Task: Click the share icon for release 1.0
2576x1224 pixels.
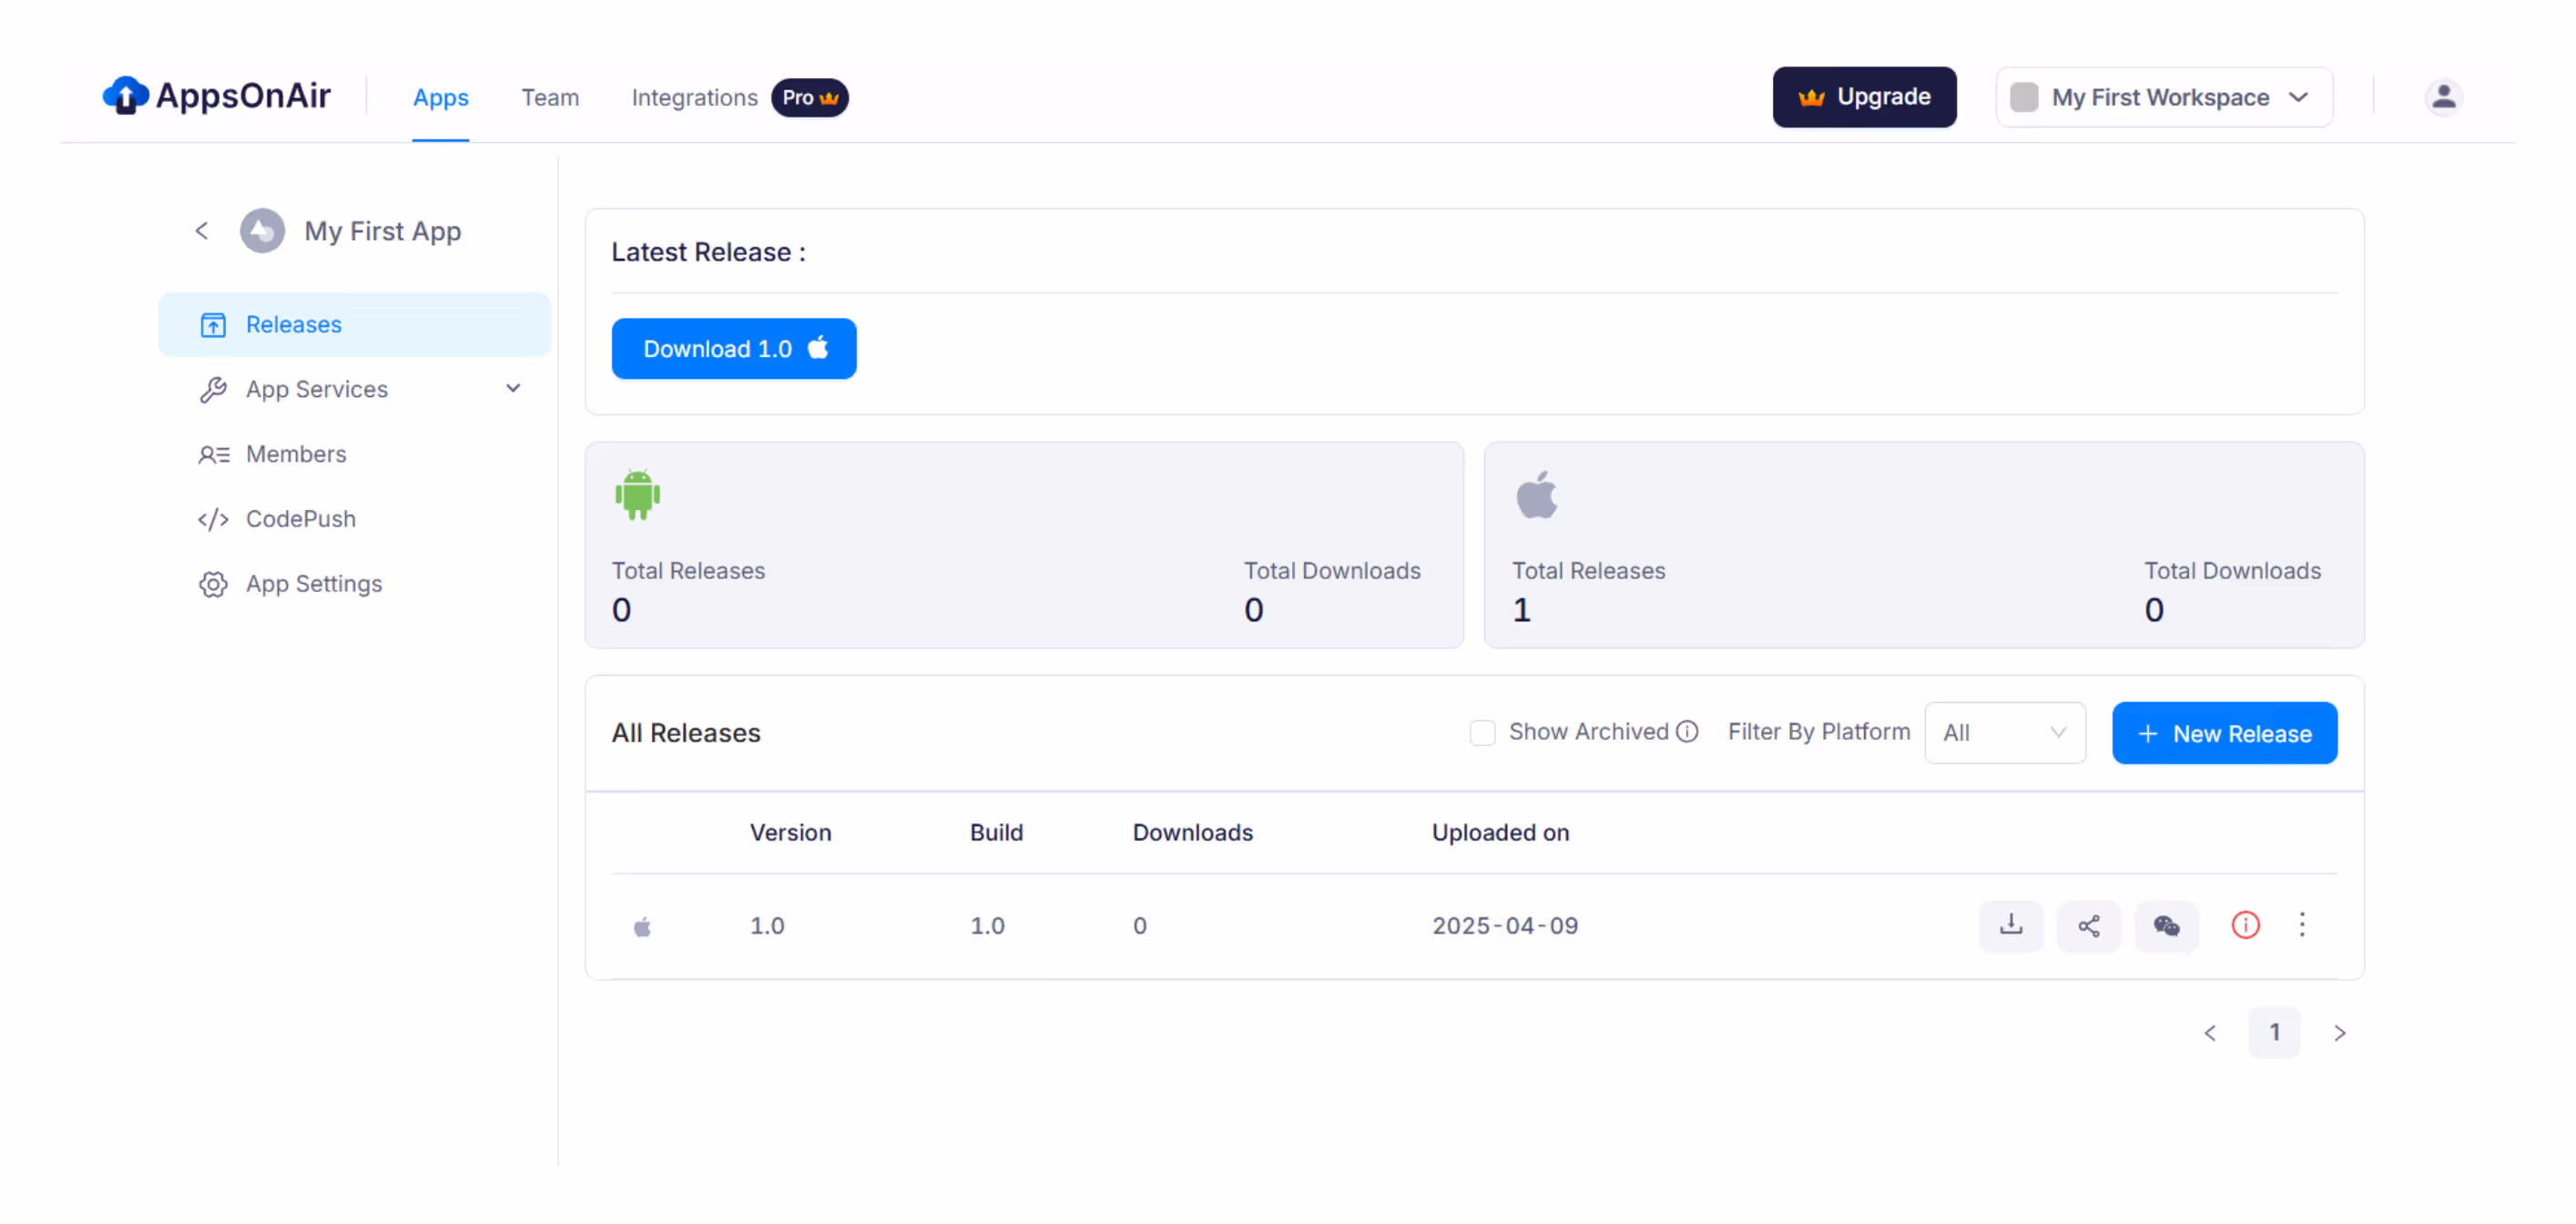Action: tap(2088, 925)
